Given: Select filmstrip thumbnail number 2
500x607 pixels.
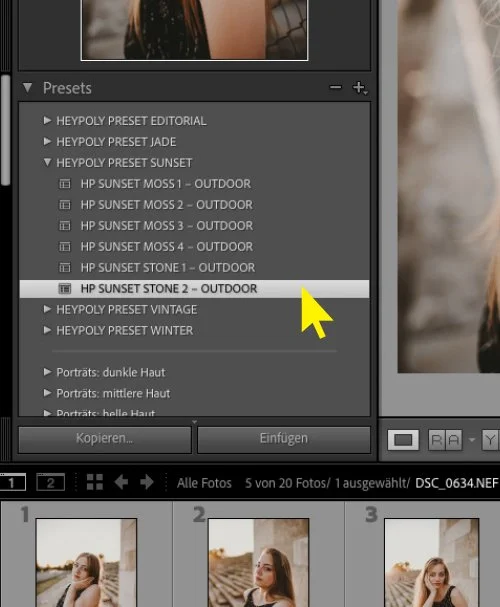Looking at the screenshot, I should 259,562.
